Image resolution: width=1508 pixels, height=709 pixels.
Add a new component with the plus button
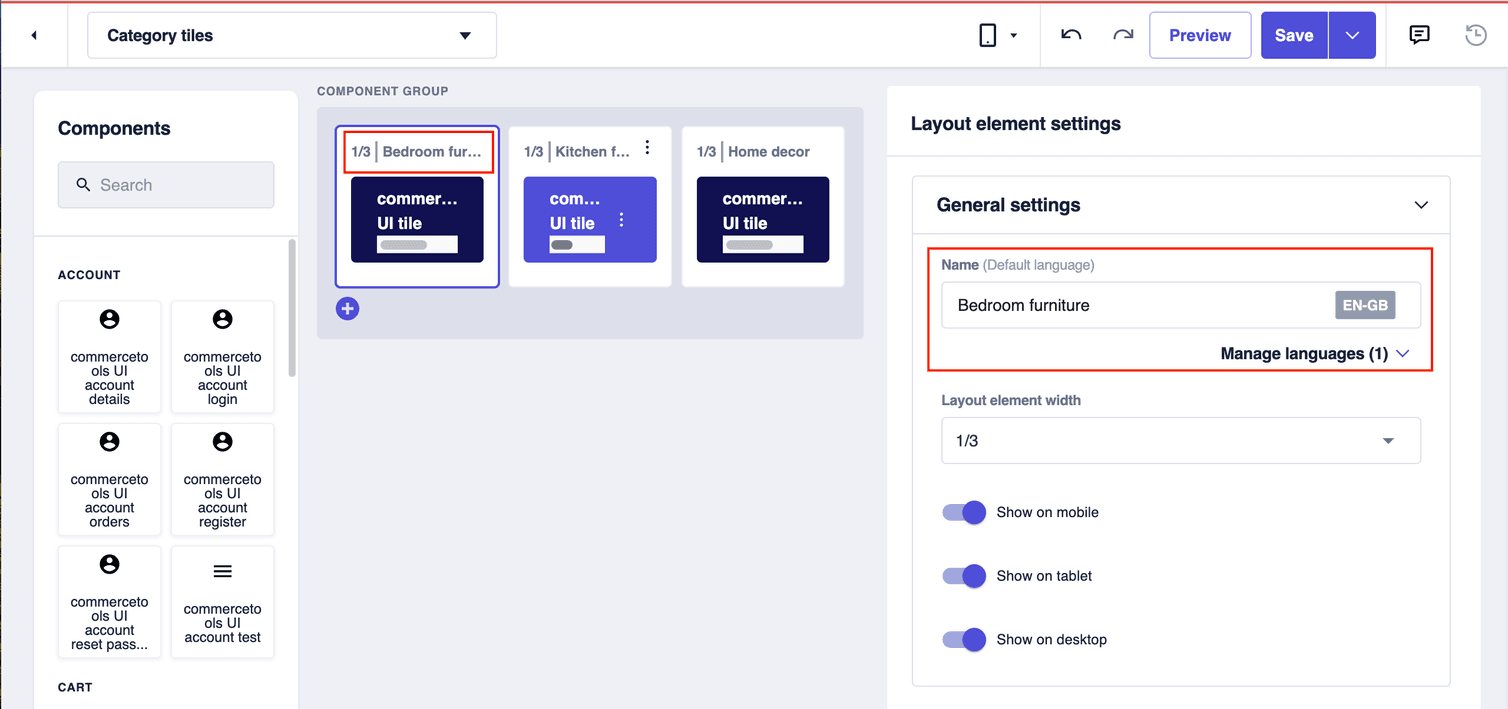(347, 308)
